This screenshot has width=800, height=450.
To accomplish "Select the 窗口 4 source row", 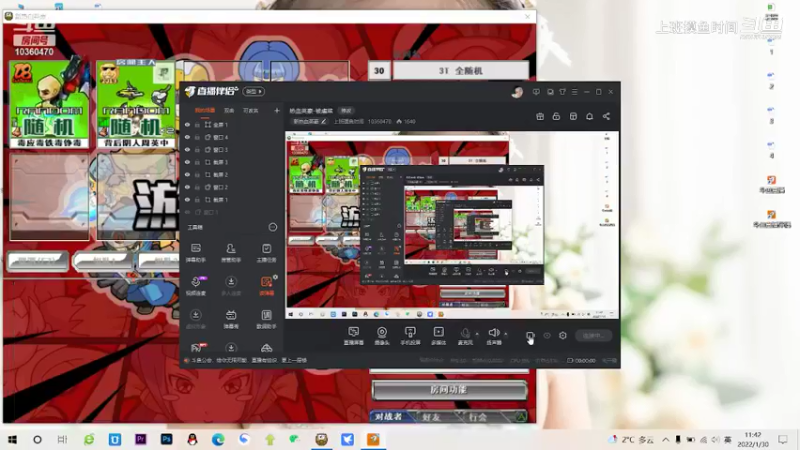I will coord(232,137).
